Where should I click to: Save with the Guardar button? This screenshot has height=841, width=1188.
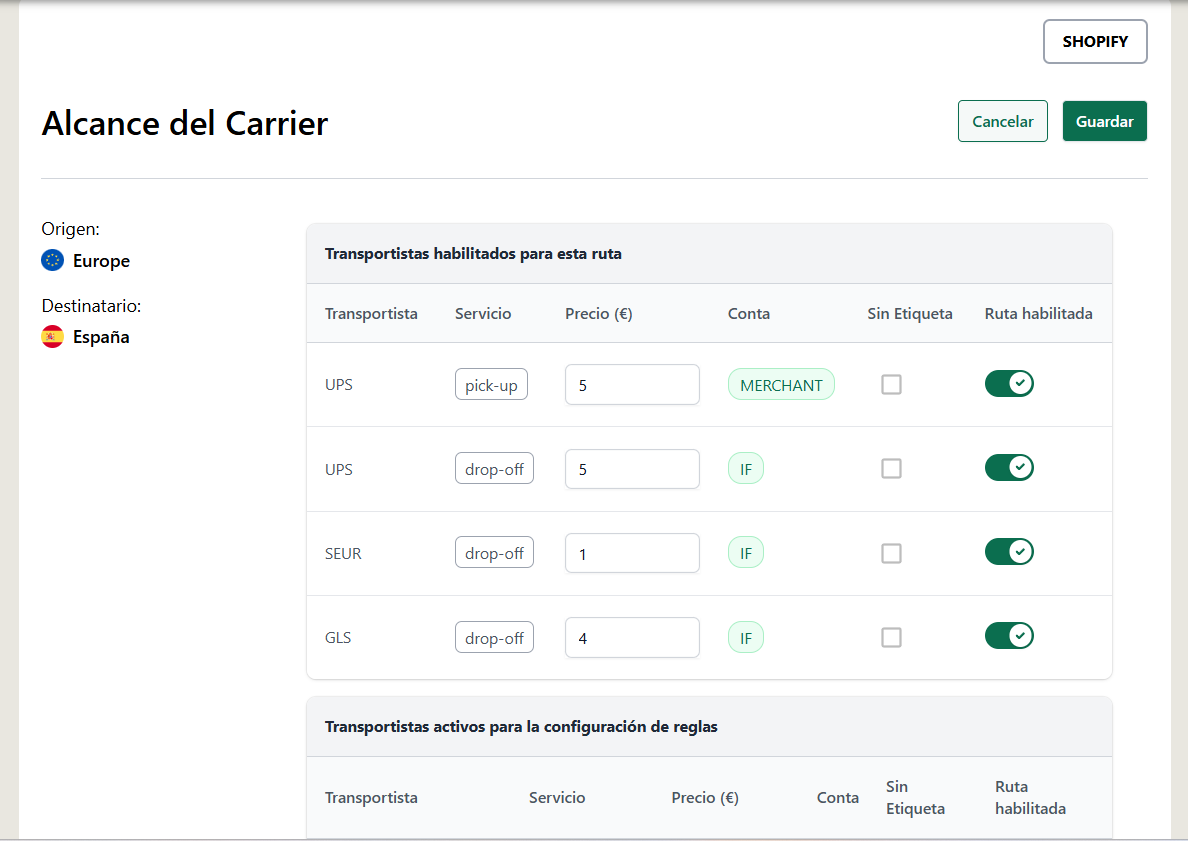[1105, 121]
